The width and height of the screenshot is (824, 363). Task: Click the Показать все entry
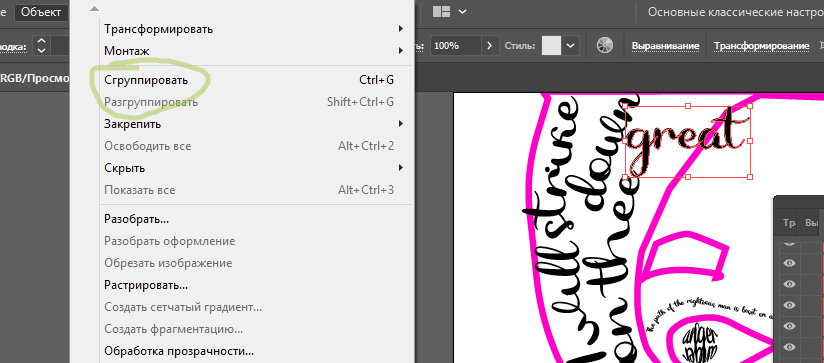coord(254,190)
